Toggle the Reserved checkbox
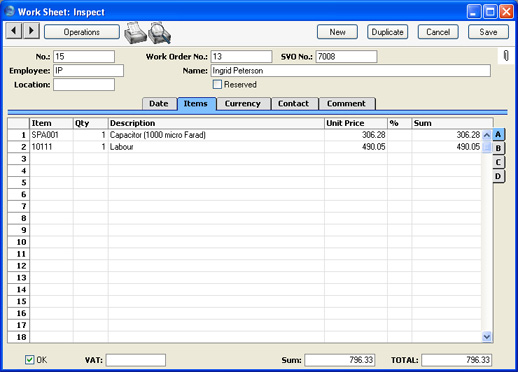This screenshot has height=372, width=518. pyautogui.click(x=217, y=84)
